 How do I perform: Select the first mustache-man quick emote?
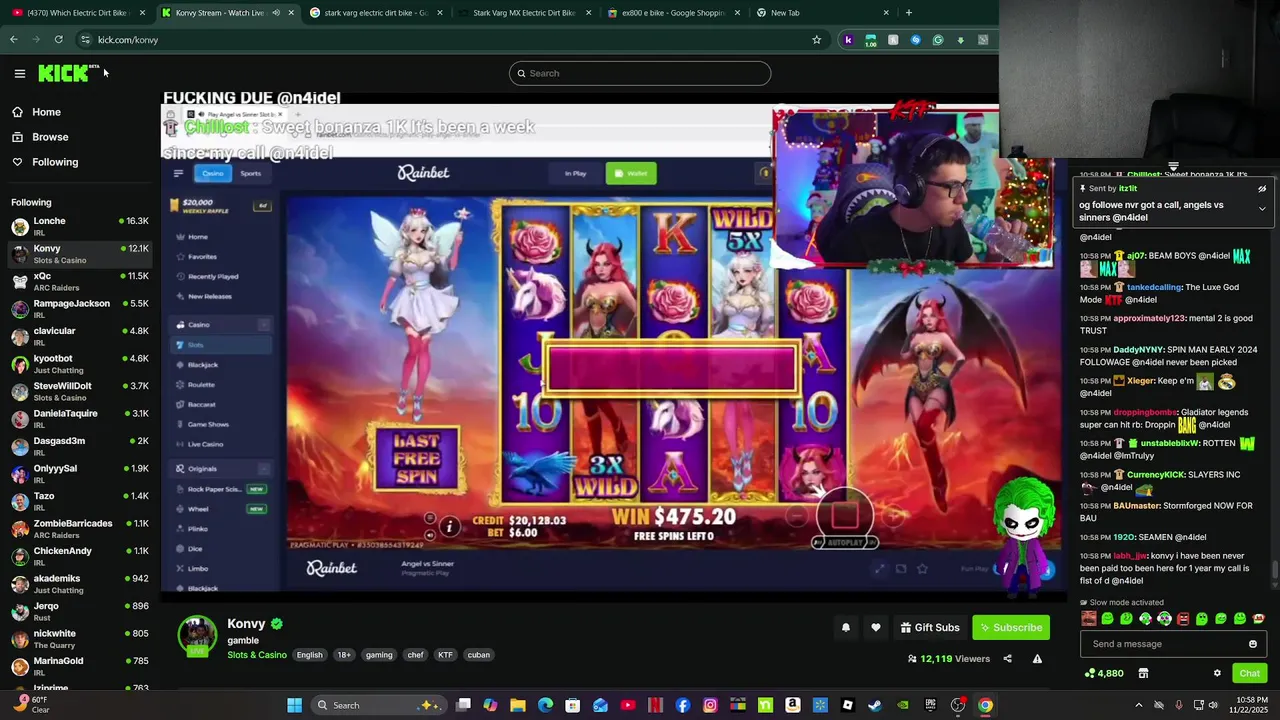1088,619
